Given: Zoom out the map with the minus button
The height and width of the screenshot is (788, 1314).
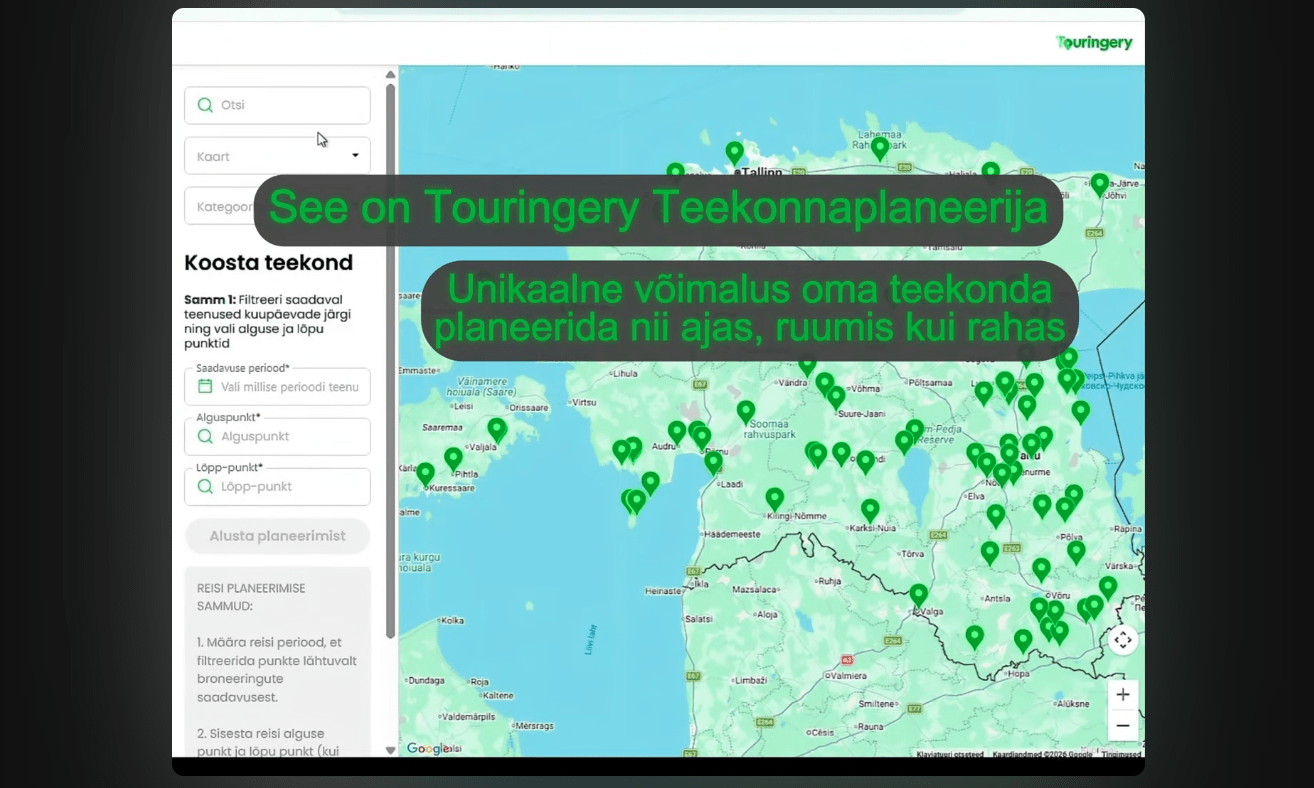Looking at the screenshot, I should 1123,725.
